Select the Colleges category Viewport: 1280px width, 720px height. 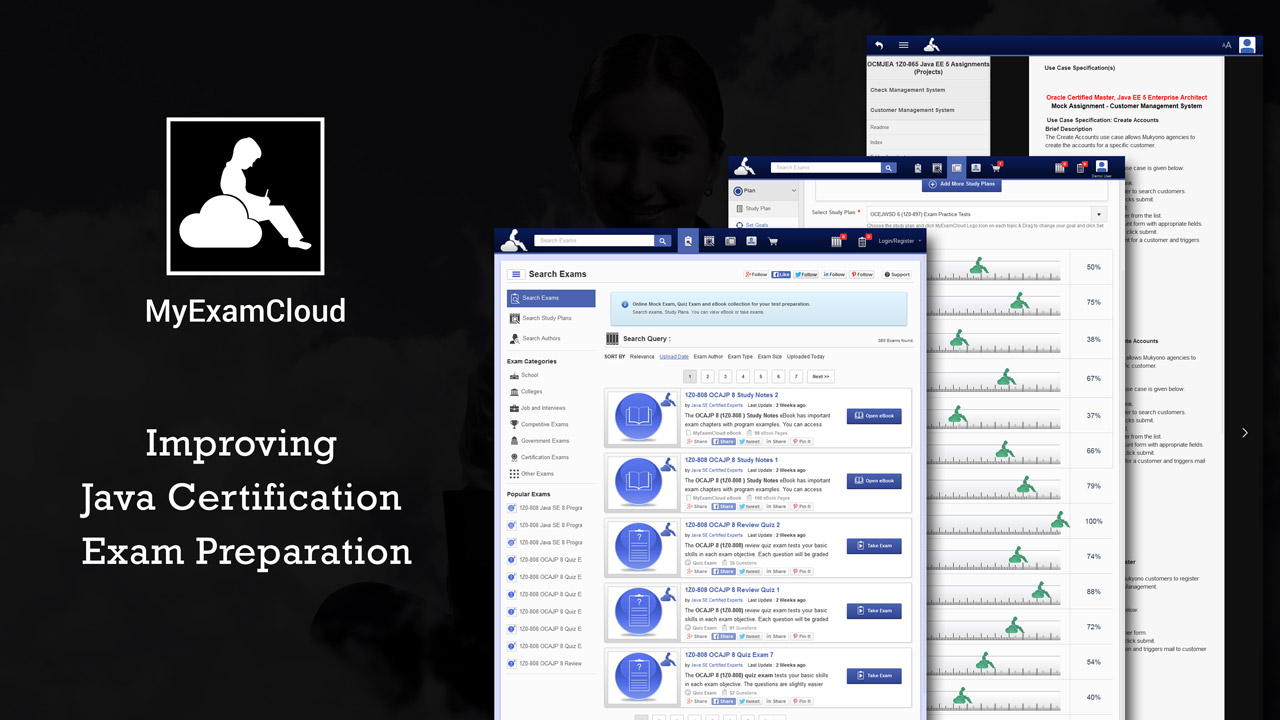526,392
